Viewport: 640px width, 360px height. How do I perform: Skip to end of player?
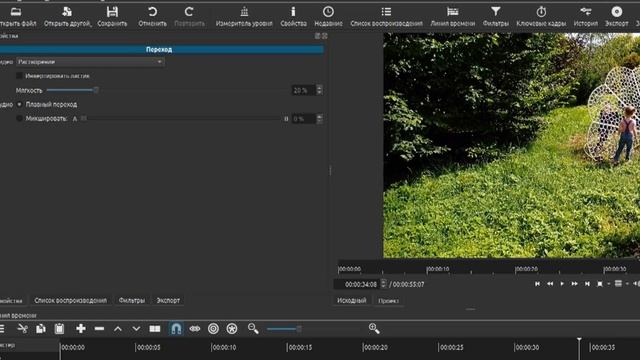[587, 284]
